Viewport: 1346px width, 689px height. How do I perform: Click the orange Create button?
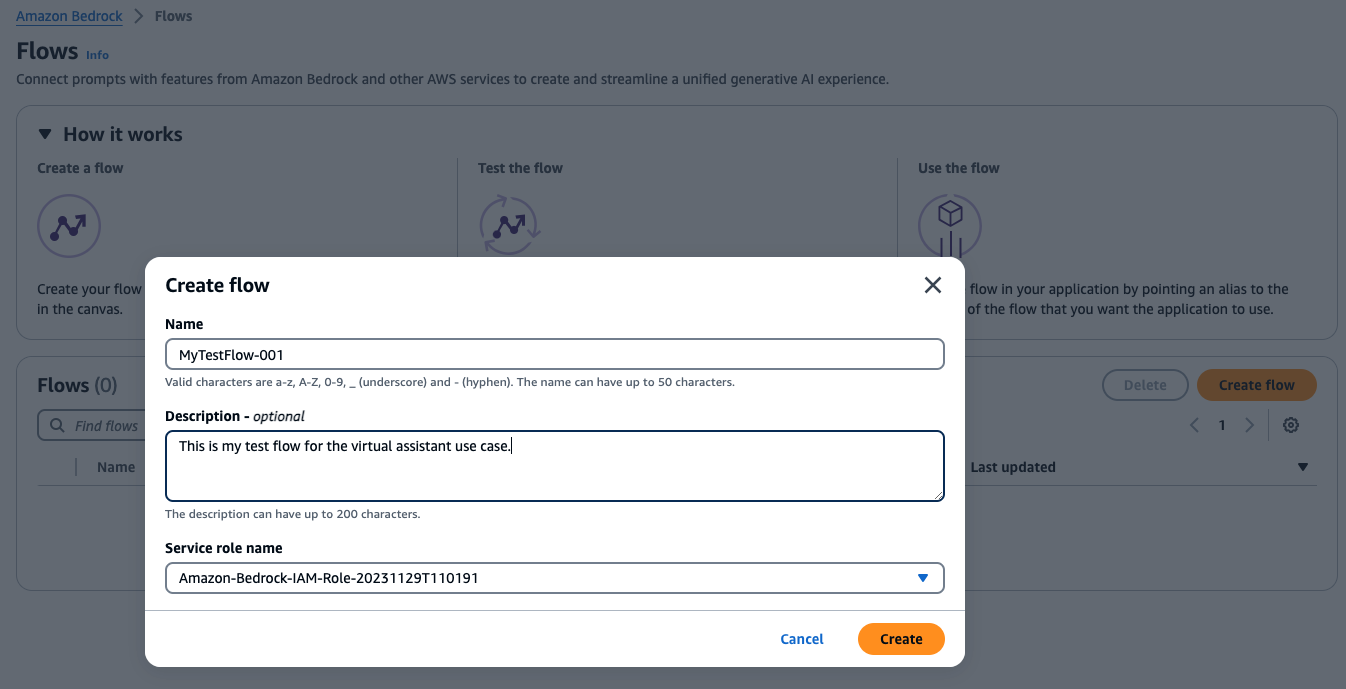901,639
